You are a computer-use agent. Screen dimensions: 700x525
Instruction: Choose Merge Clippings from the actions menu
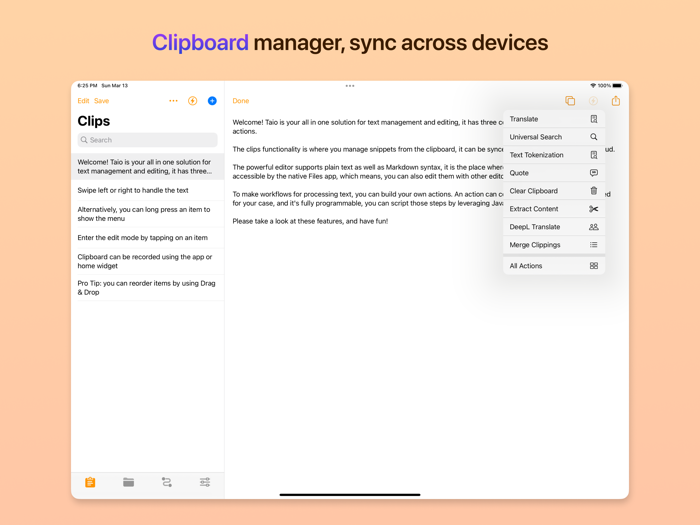(554, 245)
